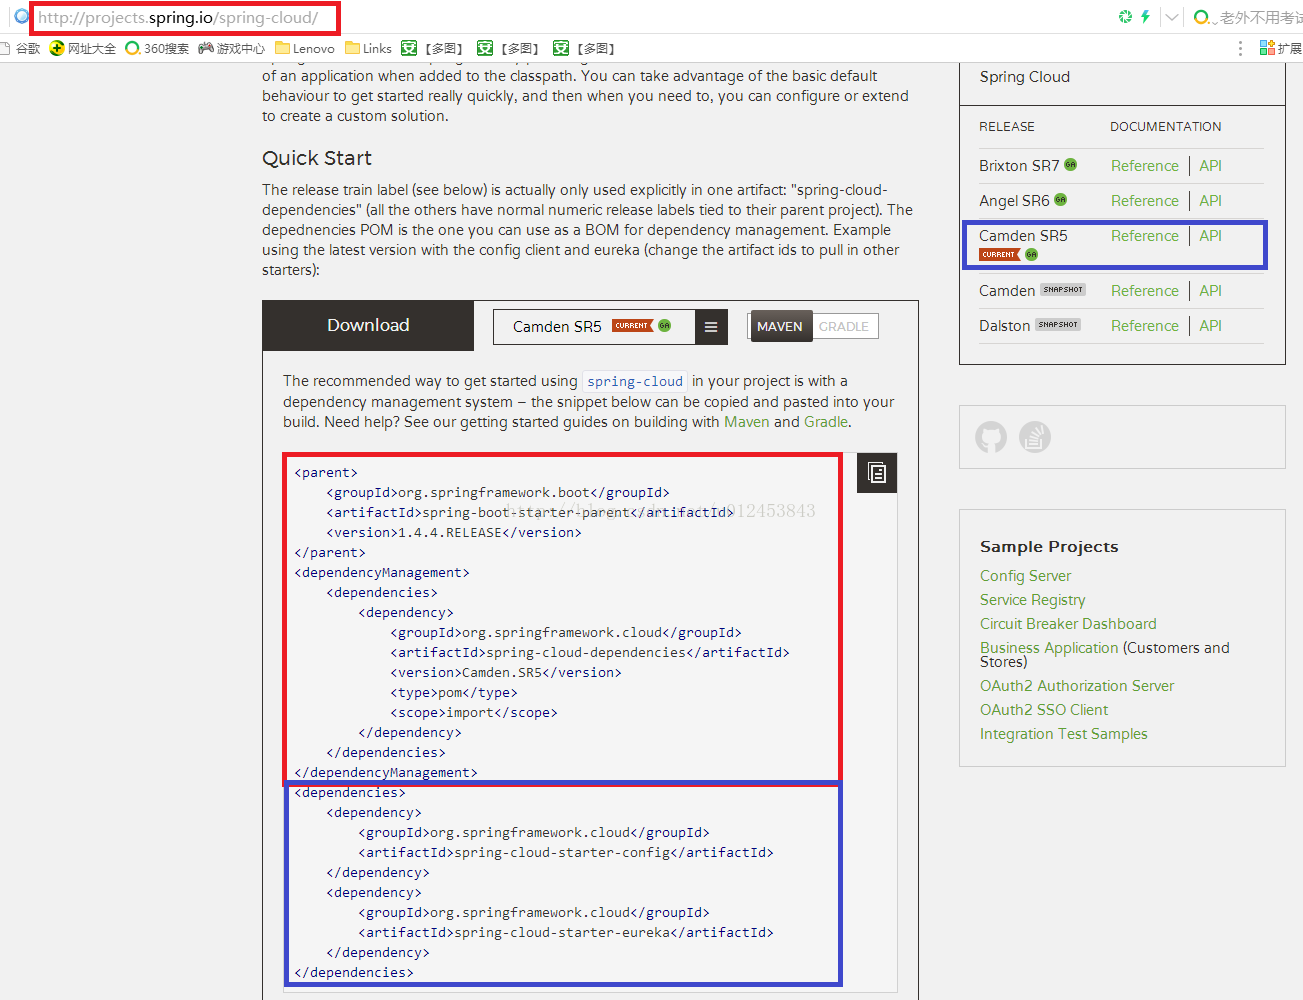Click the Stack Overflow icon beside the GitHub icon
This screenshot has height=1000, width=1303.
[x=1035, y=437]
